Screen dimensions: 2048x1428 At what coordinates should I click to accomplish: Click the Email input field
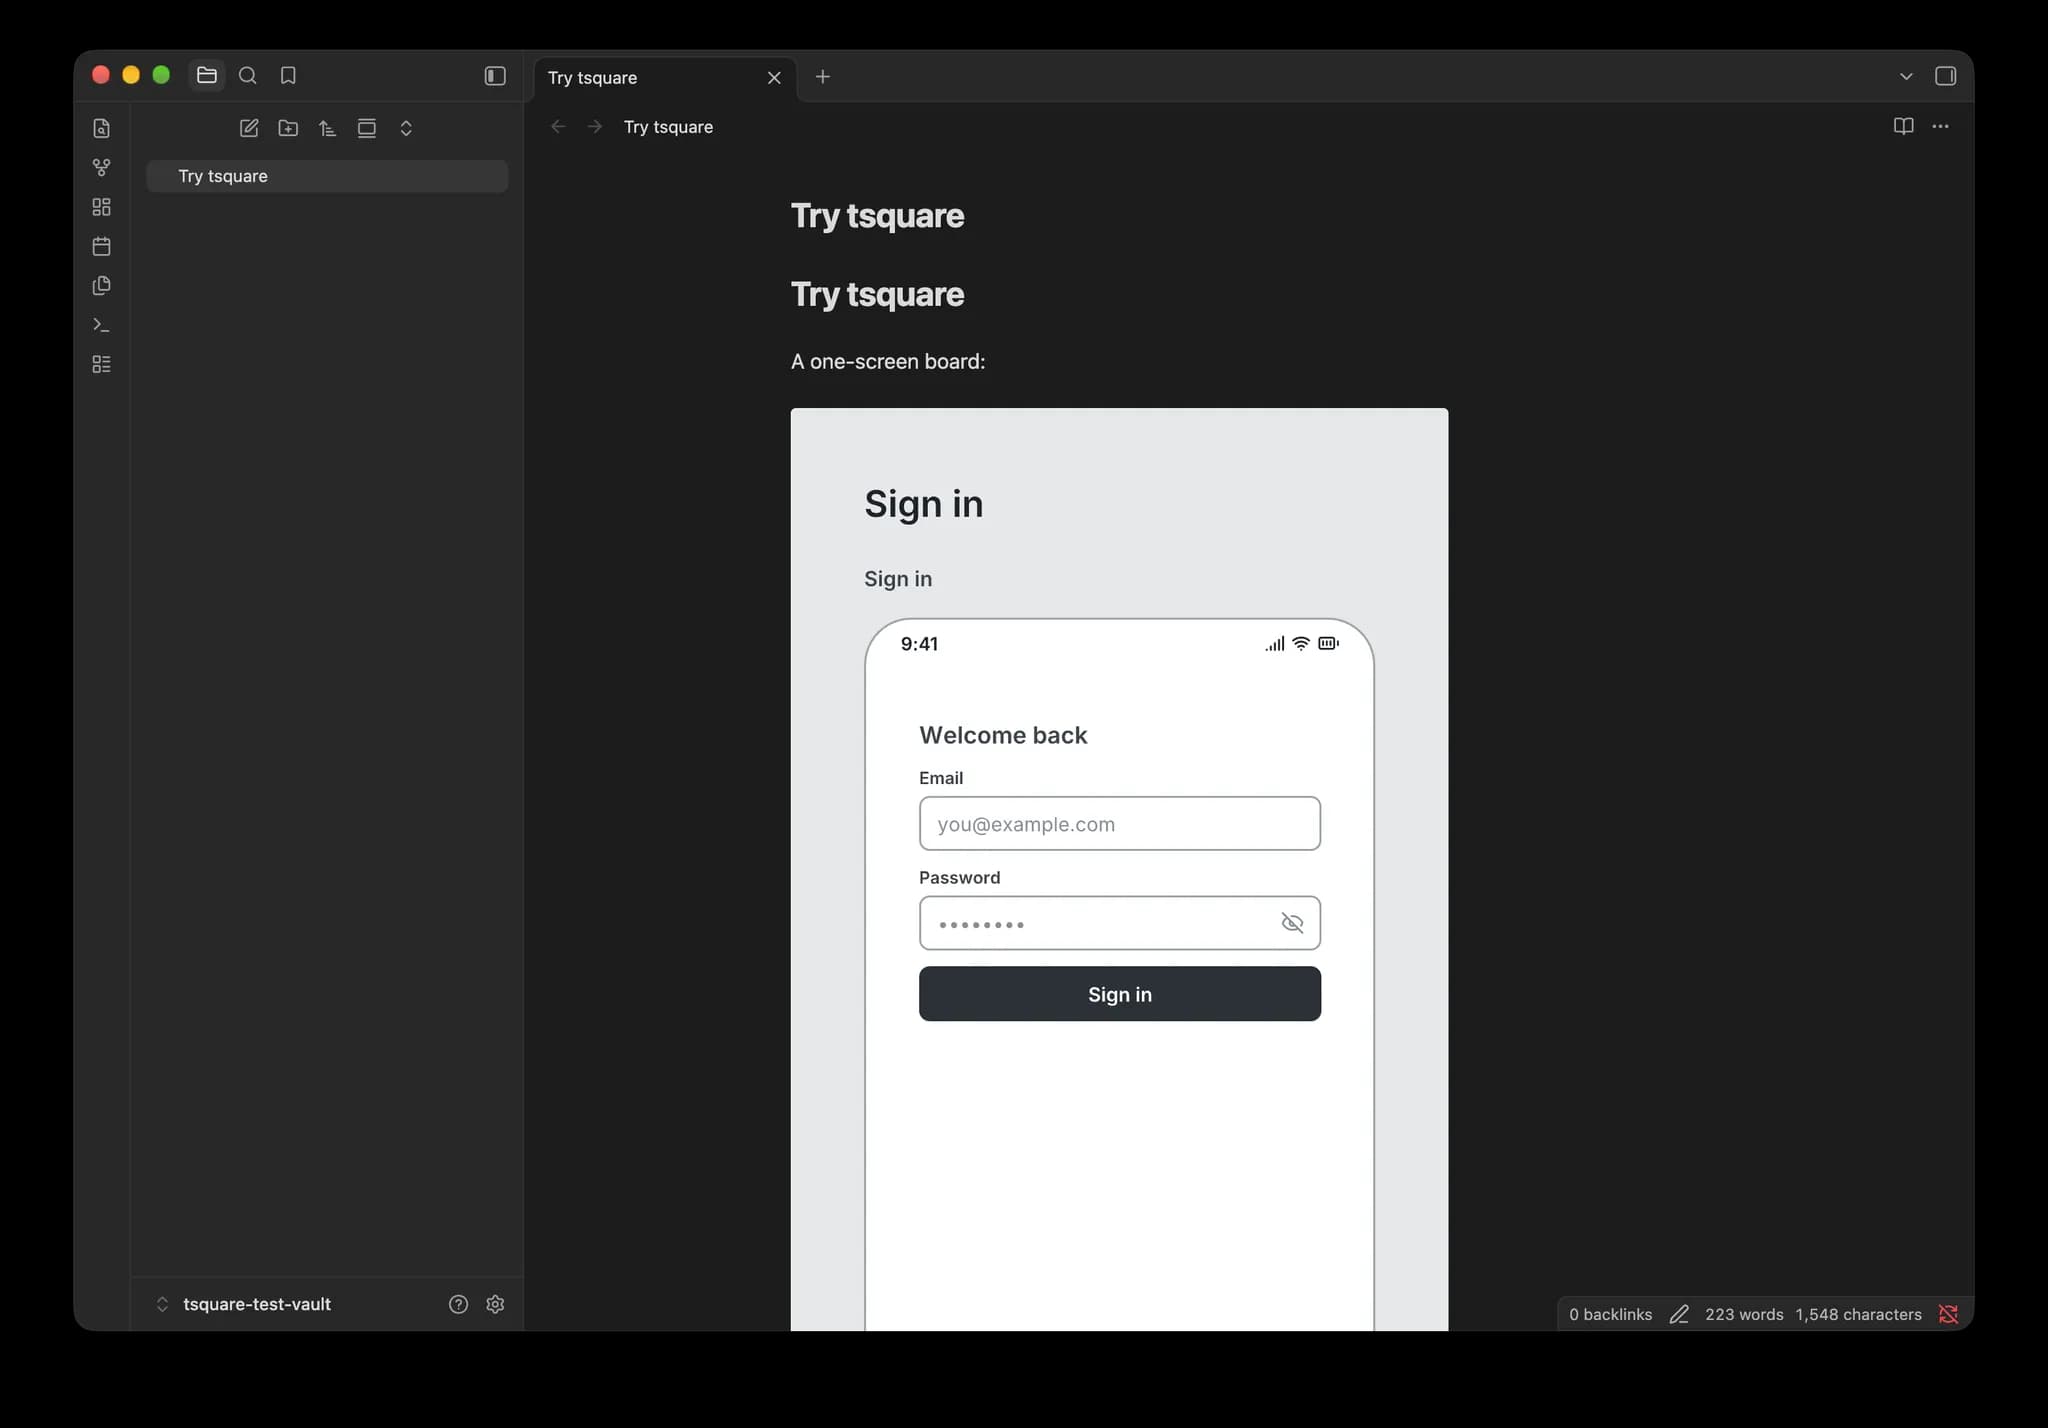[x=1119, y=823]
